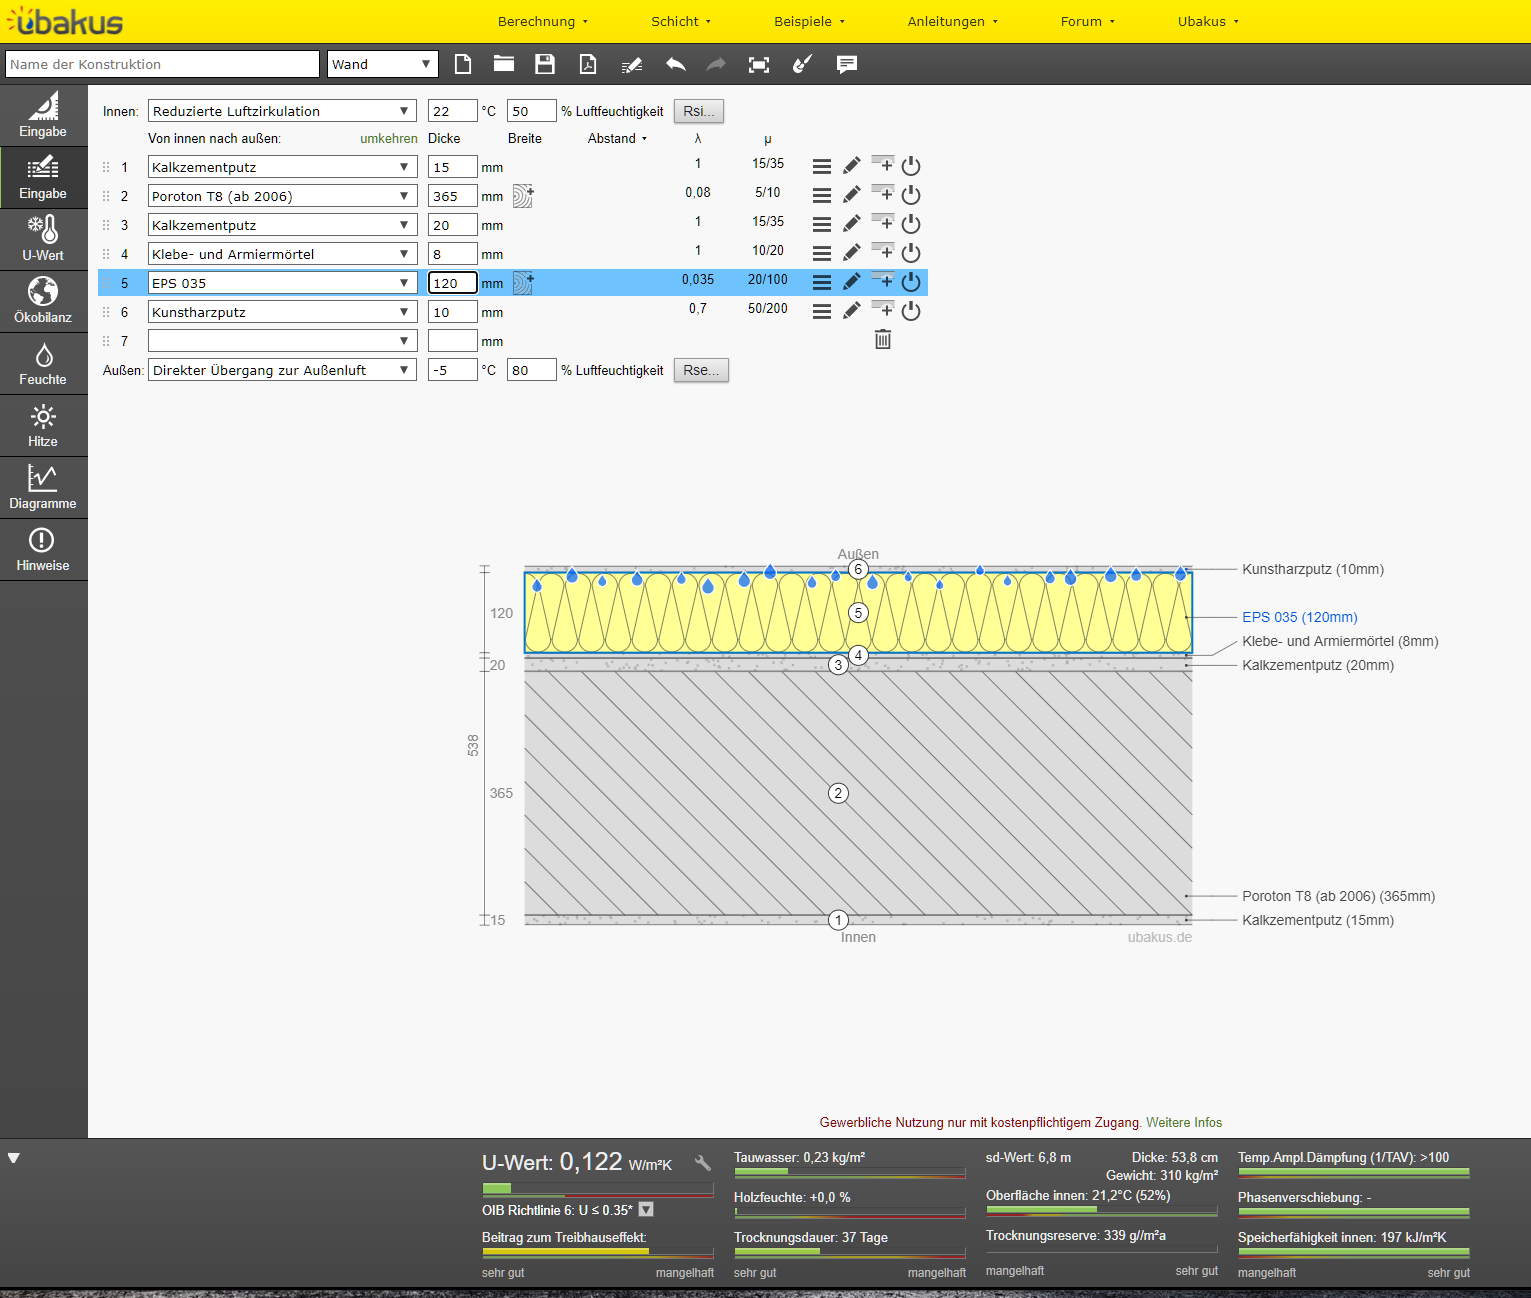Open Diagramme sidebar panel
This screenshot has width=1531, height=1298.
[43, 488]
